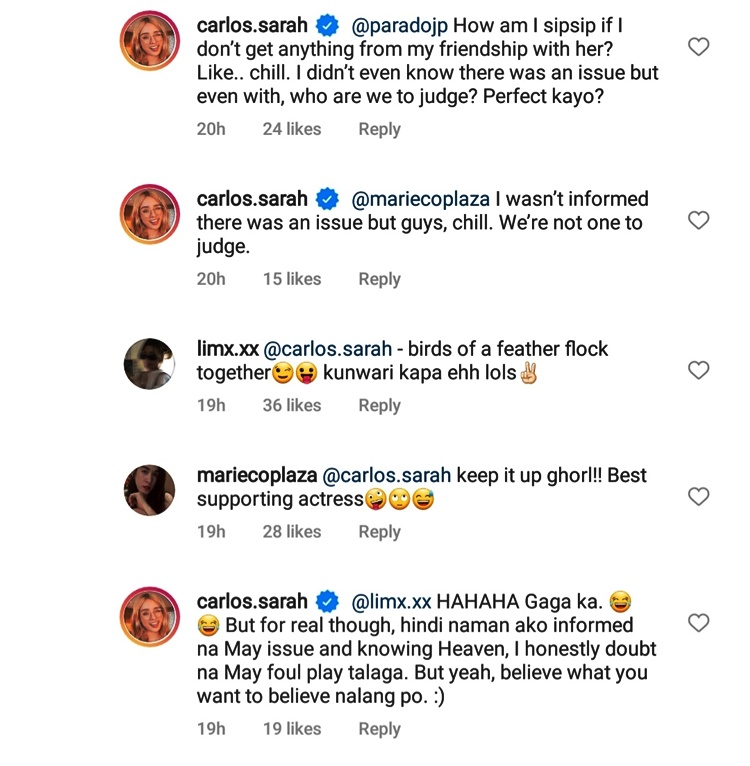The image size is (750, 766).
Task: Tap heart on "We're not one to judge" comment
Action: 698,220
